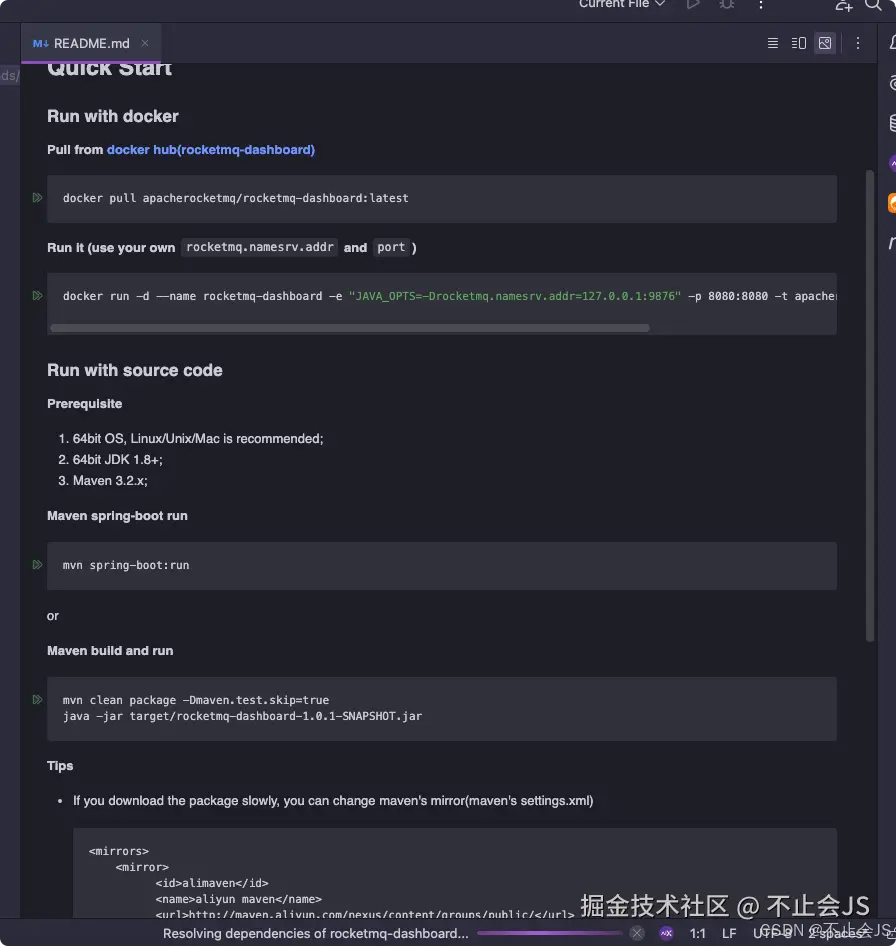Click the Debug bug icon
The width and height of the screenshot is (896, 946).
click(727, 4)
